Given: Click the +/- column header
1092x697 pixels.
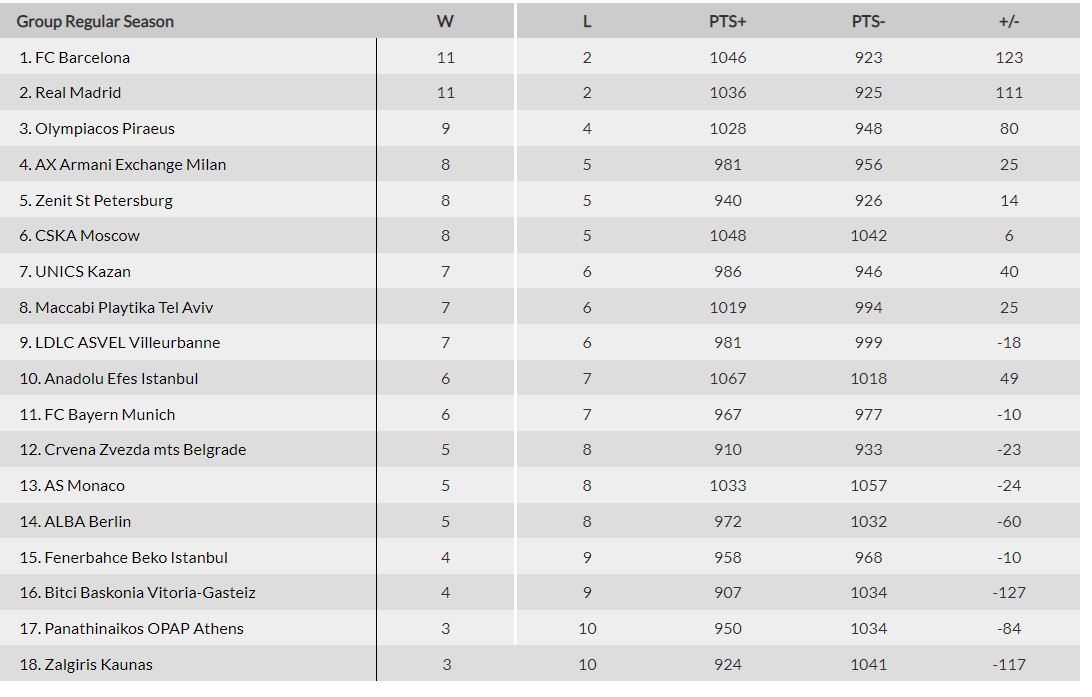Looking at the screenshot, I should point(1009,22).
